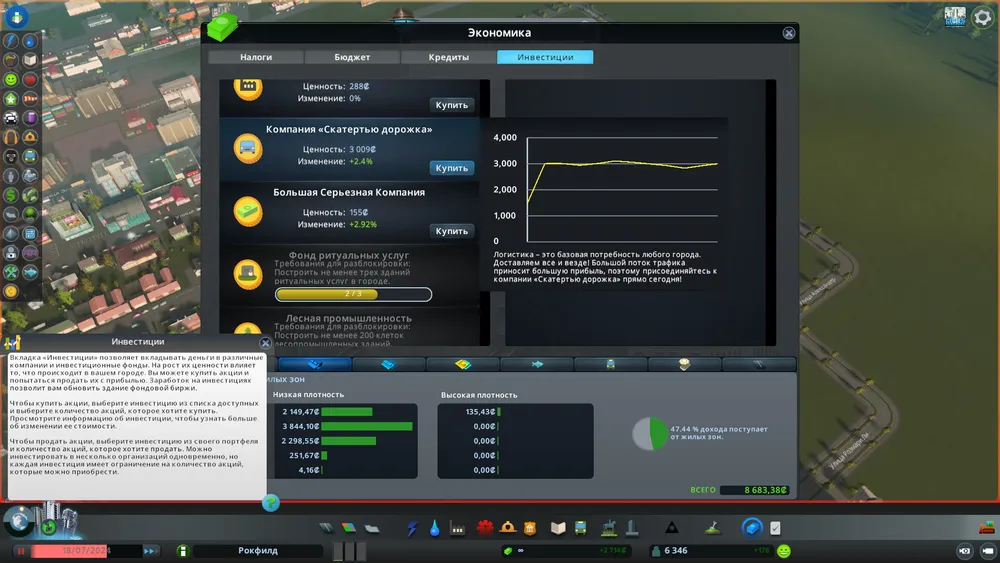Open the Бюджет tab

coord(351,57)
